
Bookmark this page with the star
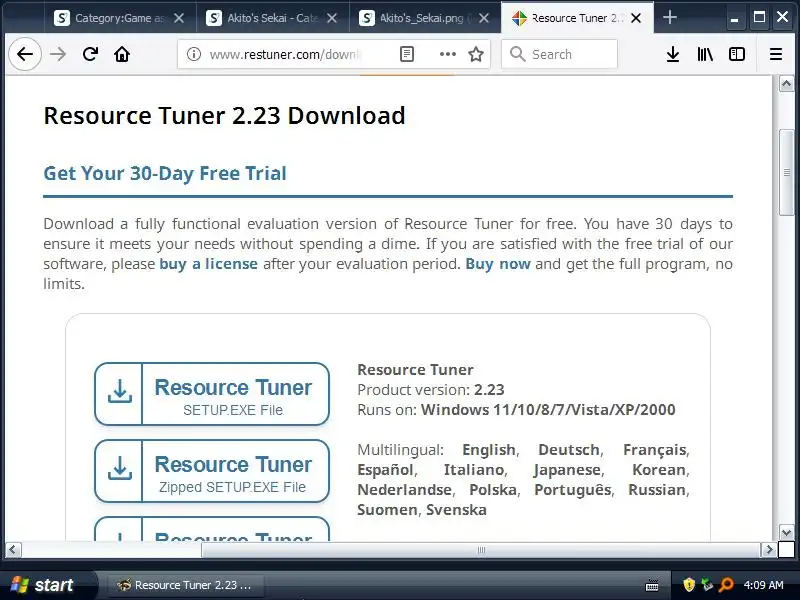pyautogui.click(x=476, y=54)
